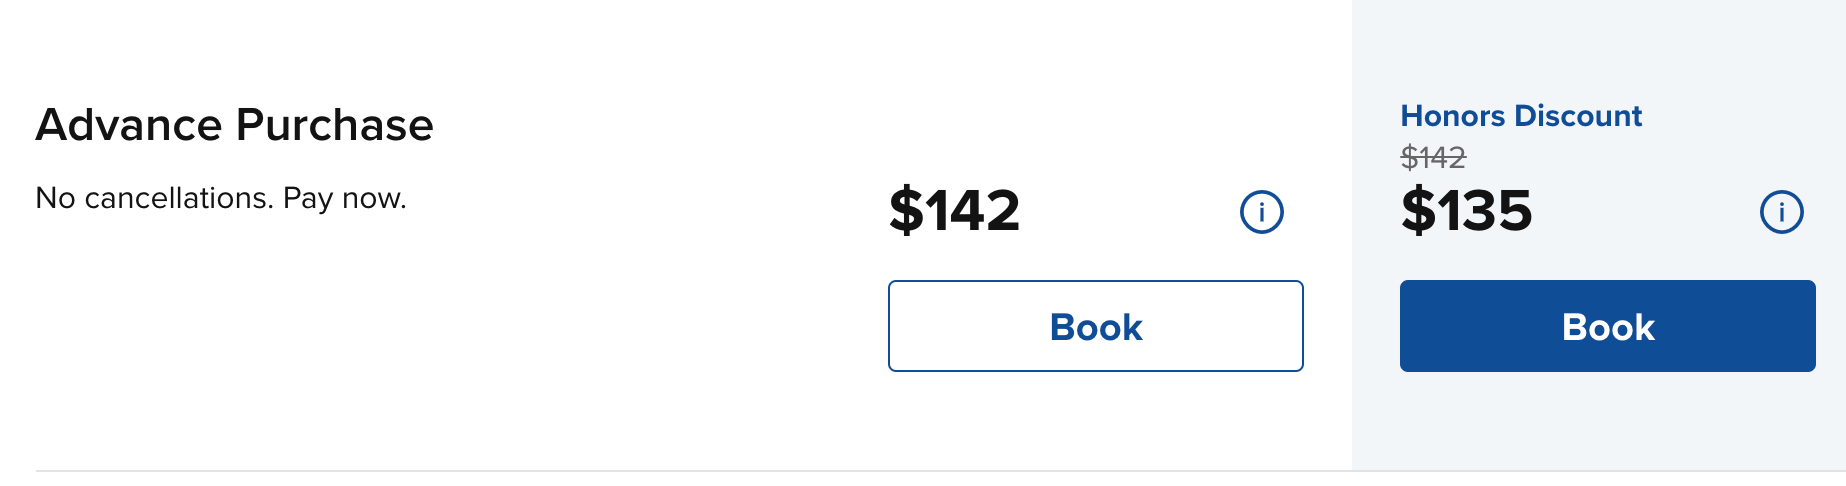This screenshot has height=486, width=1846.
Task: Open the info icon beside the $135 rate
Action: tap(1781, 212)
